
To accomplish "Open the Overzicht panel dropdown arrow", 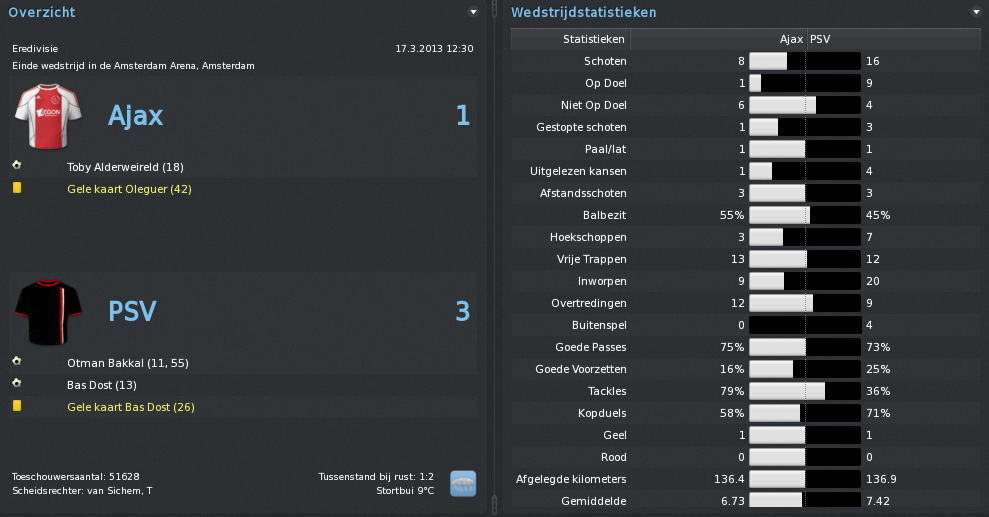I will (473, 12).
